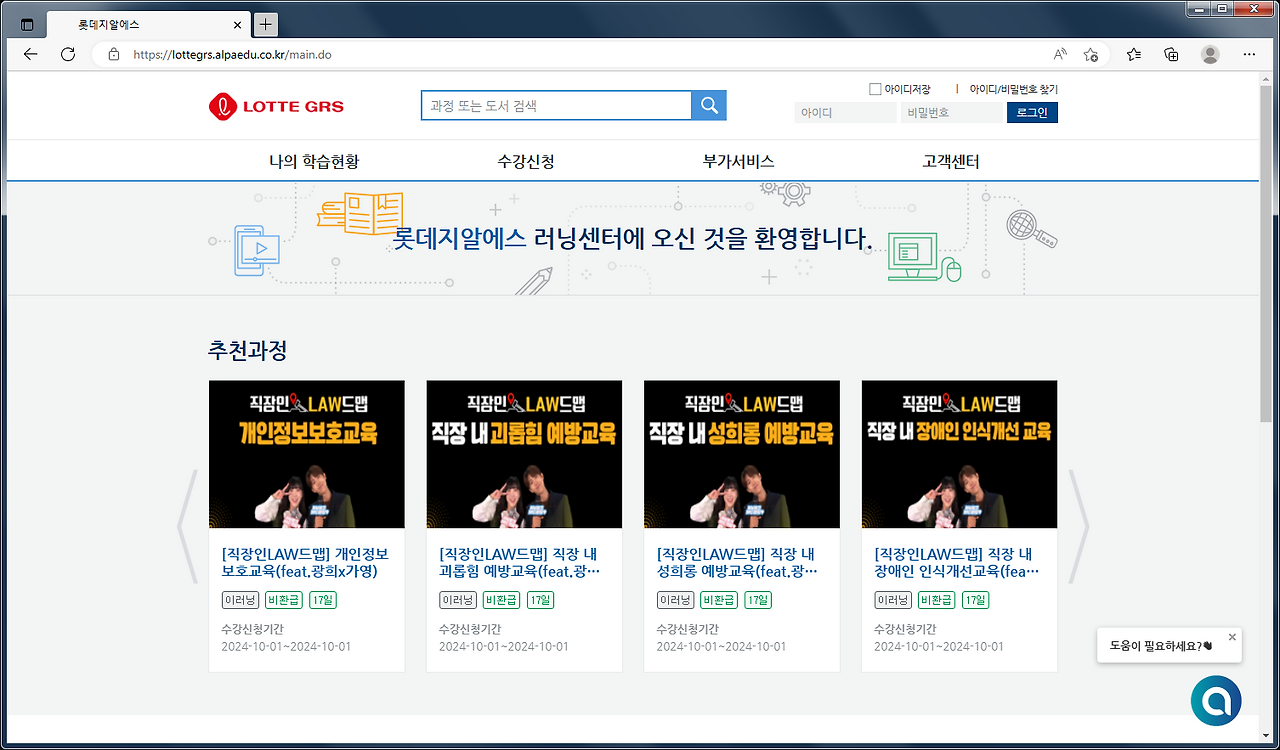Screen dimensions: 1280x750
Task: Click the 로그인 button
Action: [x=1032, y=112]
